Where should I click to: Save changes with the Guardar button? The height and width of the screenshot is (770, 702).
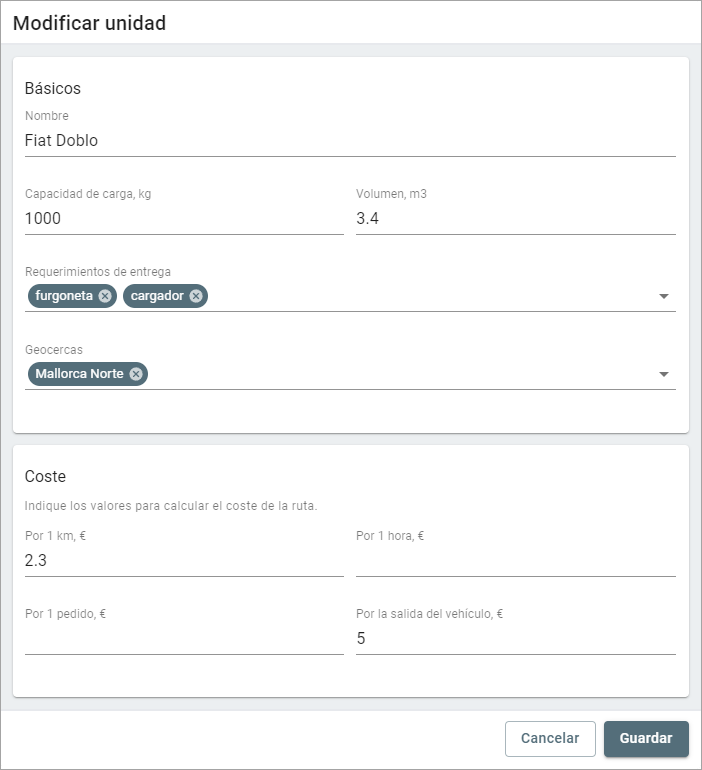[646, 738]
